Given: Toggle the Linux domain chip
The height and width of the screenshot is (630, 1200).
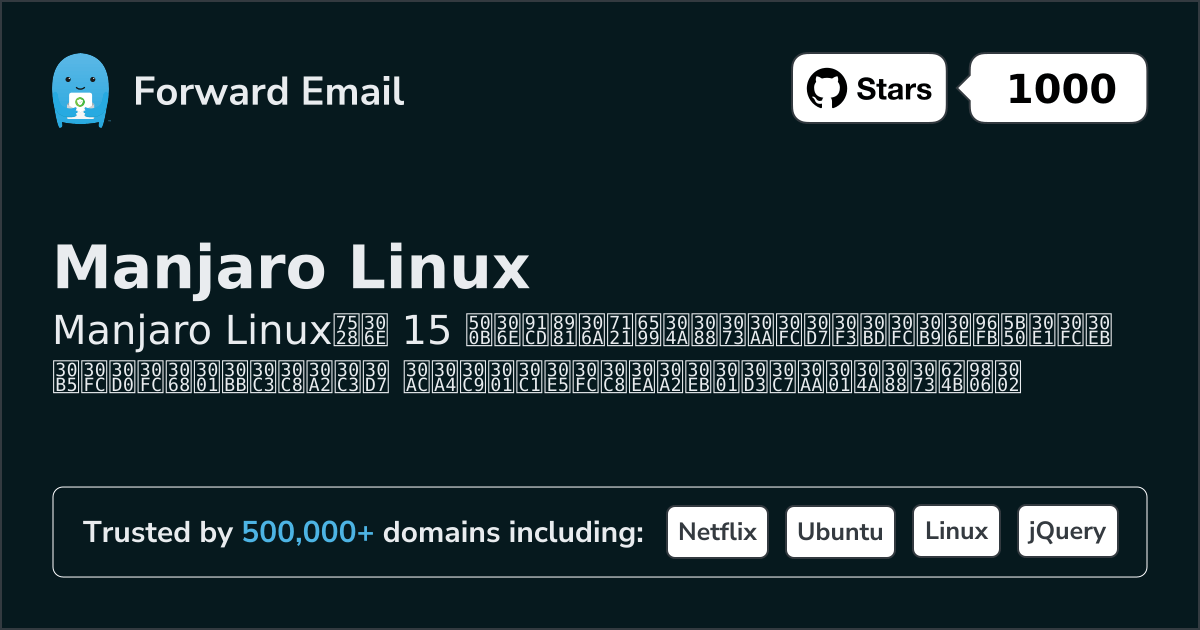Looking at the screenshot, I should 956,531.
